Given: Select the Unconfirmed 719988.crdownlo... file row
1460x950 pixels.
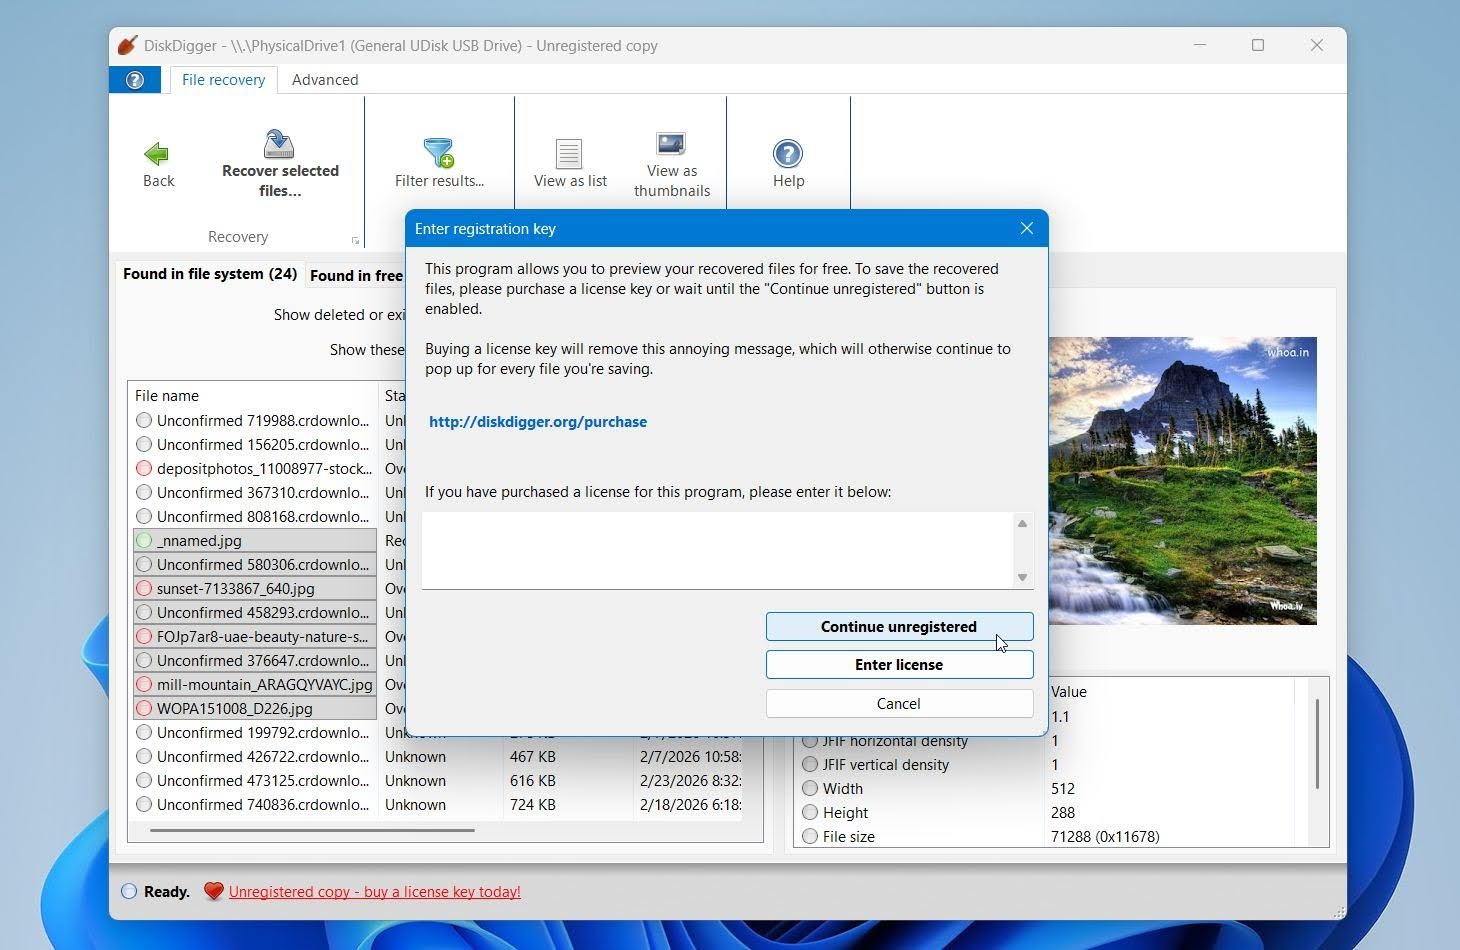Looking at the screenshot, I should 255,421.
